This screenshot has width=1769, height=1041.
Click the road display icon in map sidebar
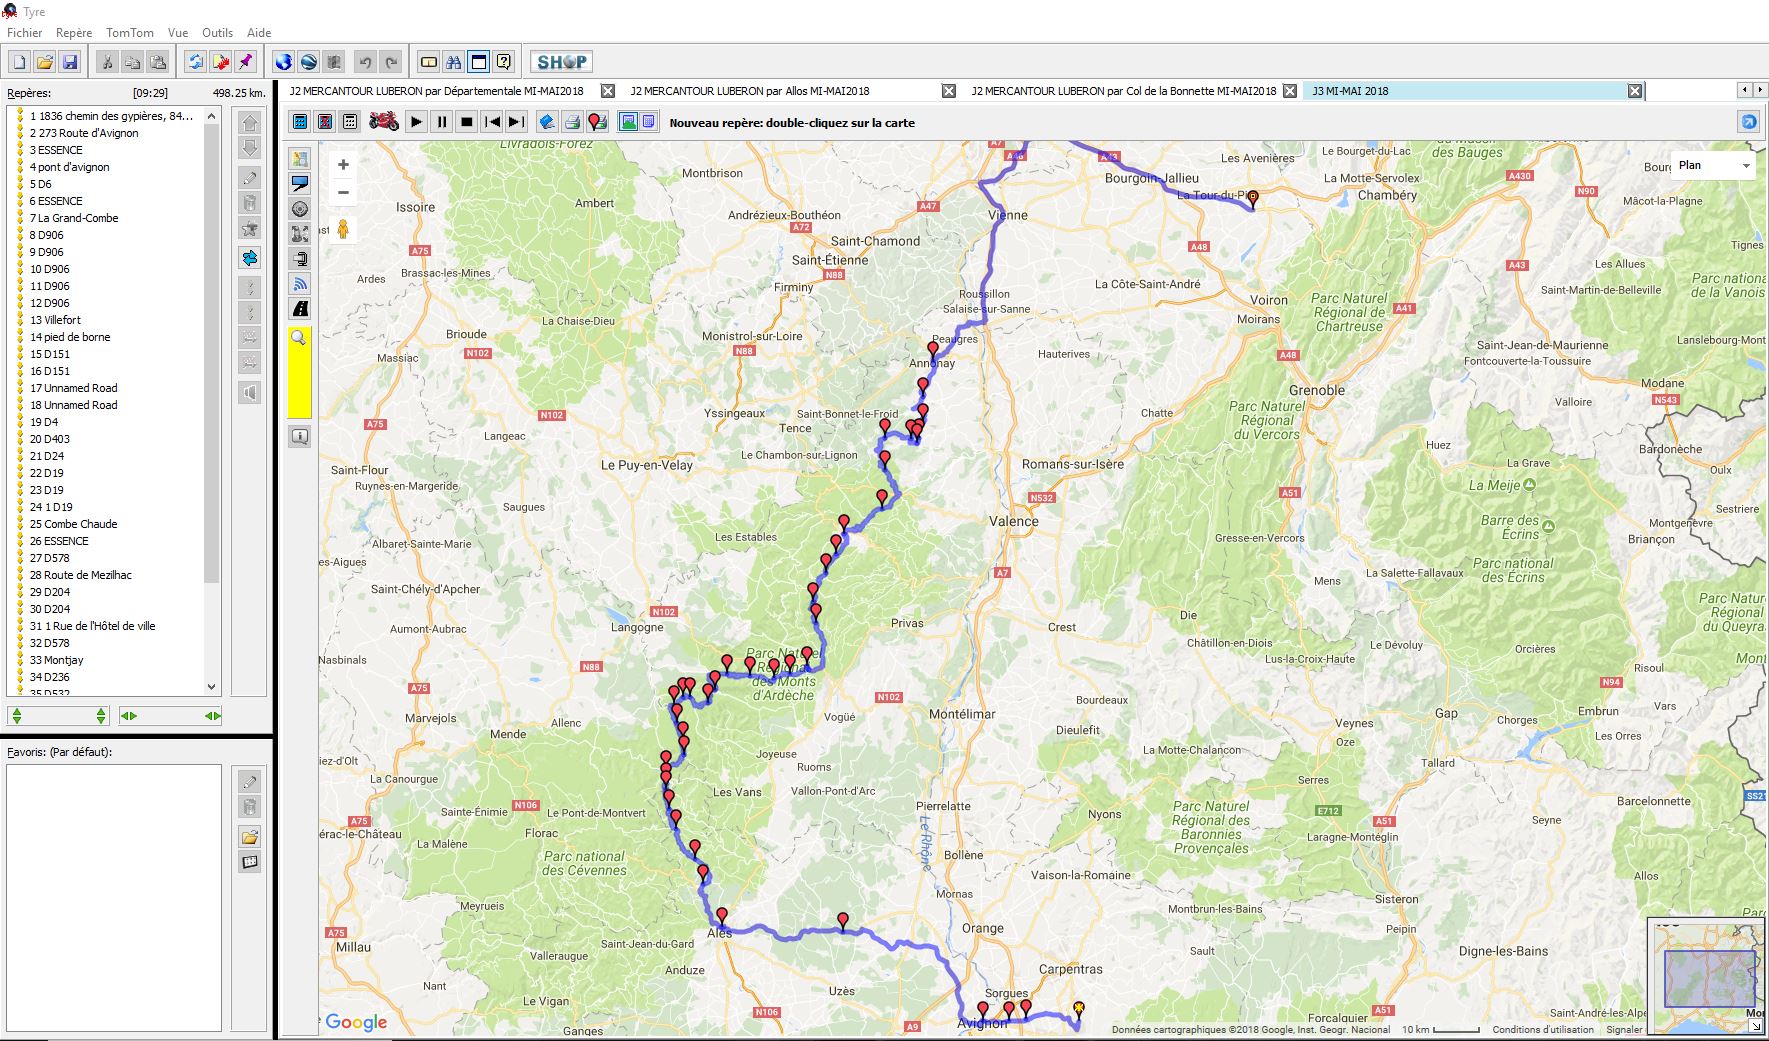pyautogui.click(x=300, y=309)
